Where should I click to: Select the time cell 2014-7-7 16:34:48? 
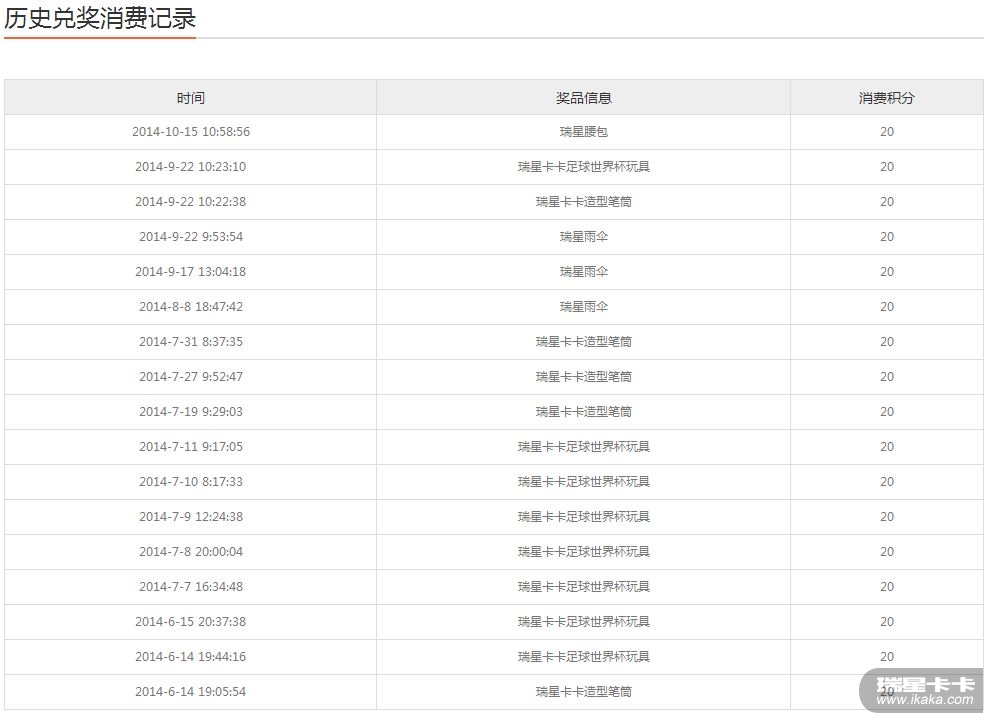[191, 587]
